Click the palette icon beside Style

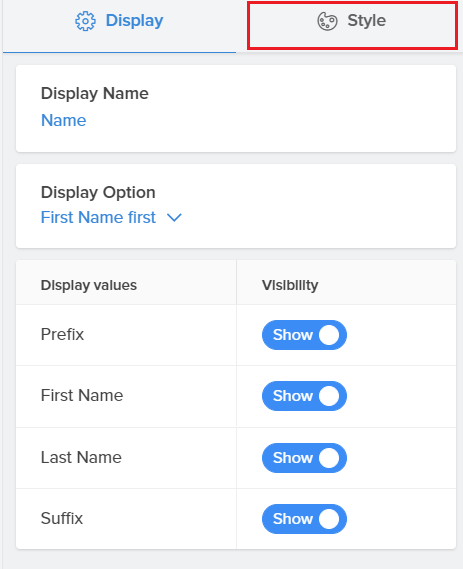point(327,21)
